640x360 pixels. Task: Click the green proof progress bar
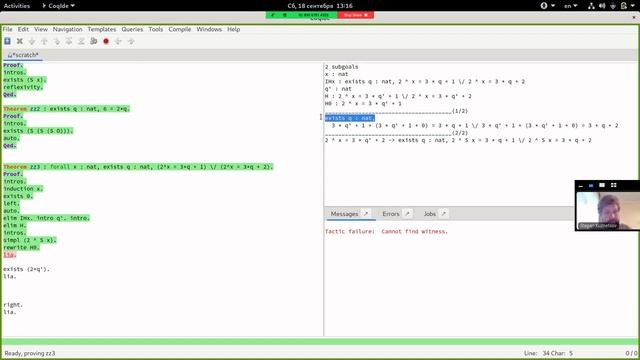coord(320,342)
